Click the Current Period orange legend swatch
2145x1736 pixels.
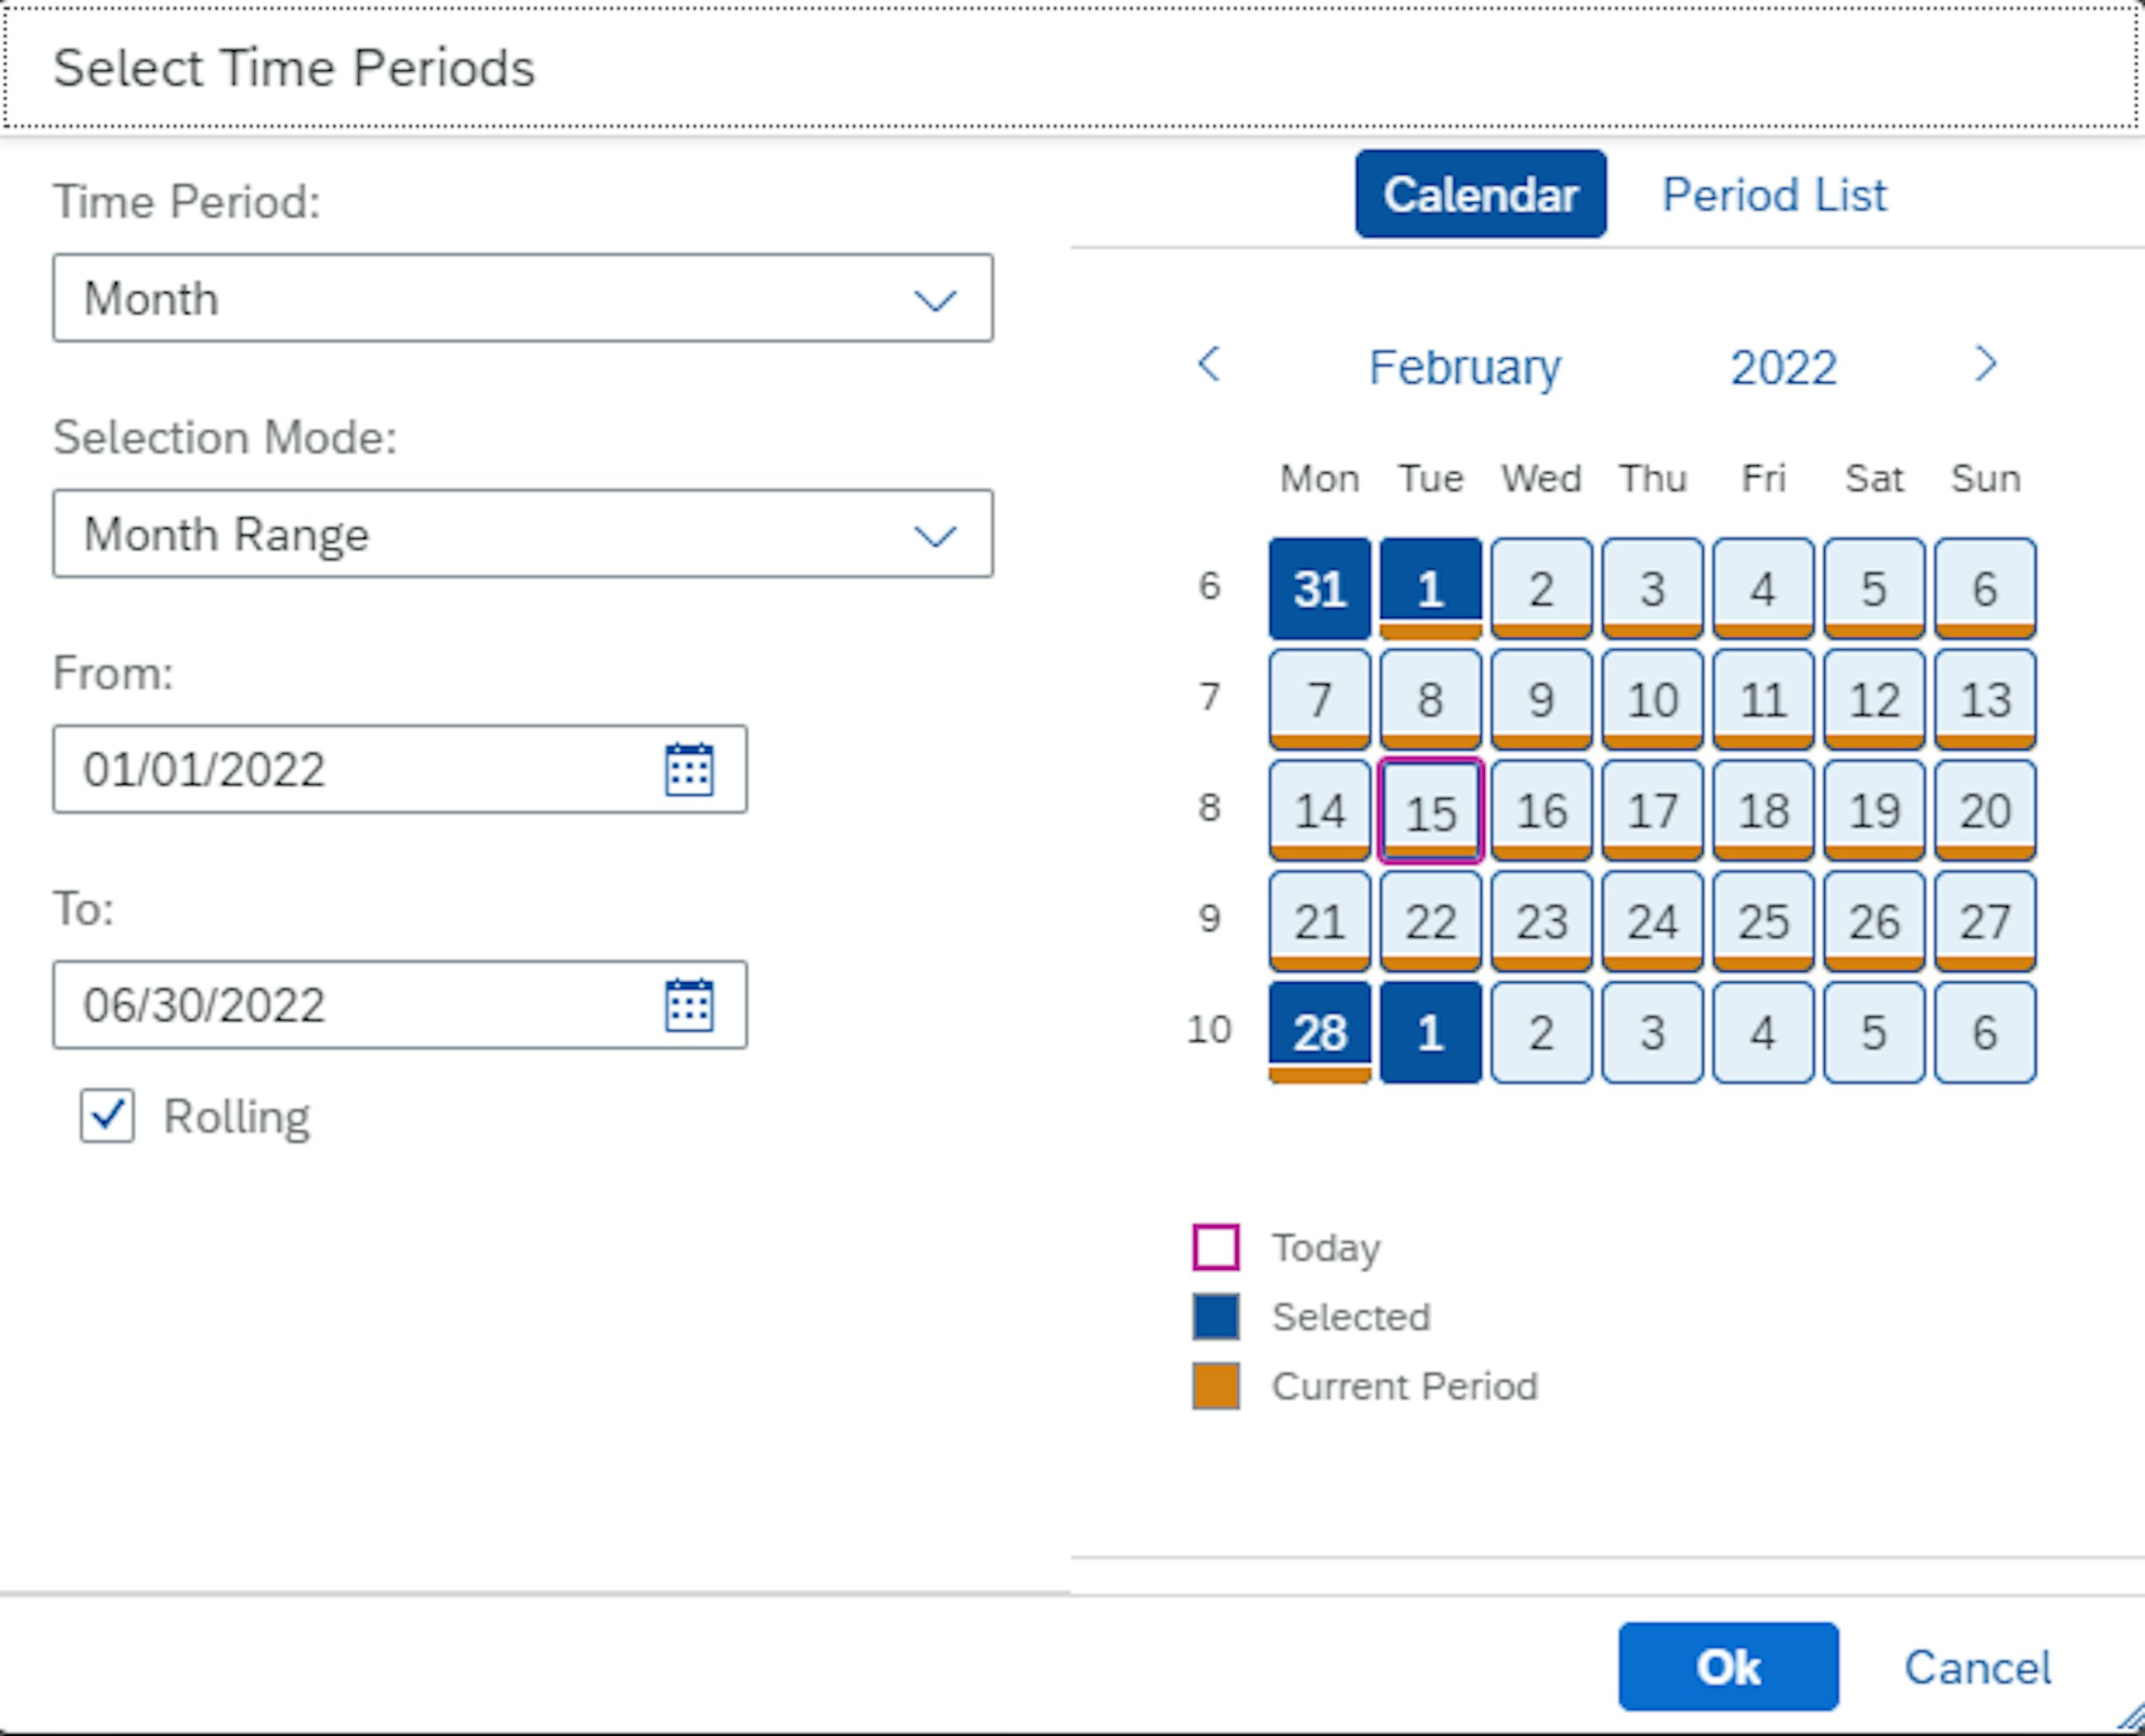point(1216,1386)
